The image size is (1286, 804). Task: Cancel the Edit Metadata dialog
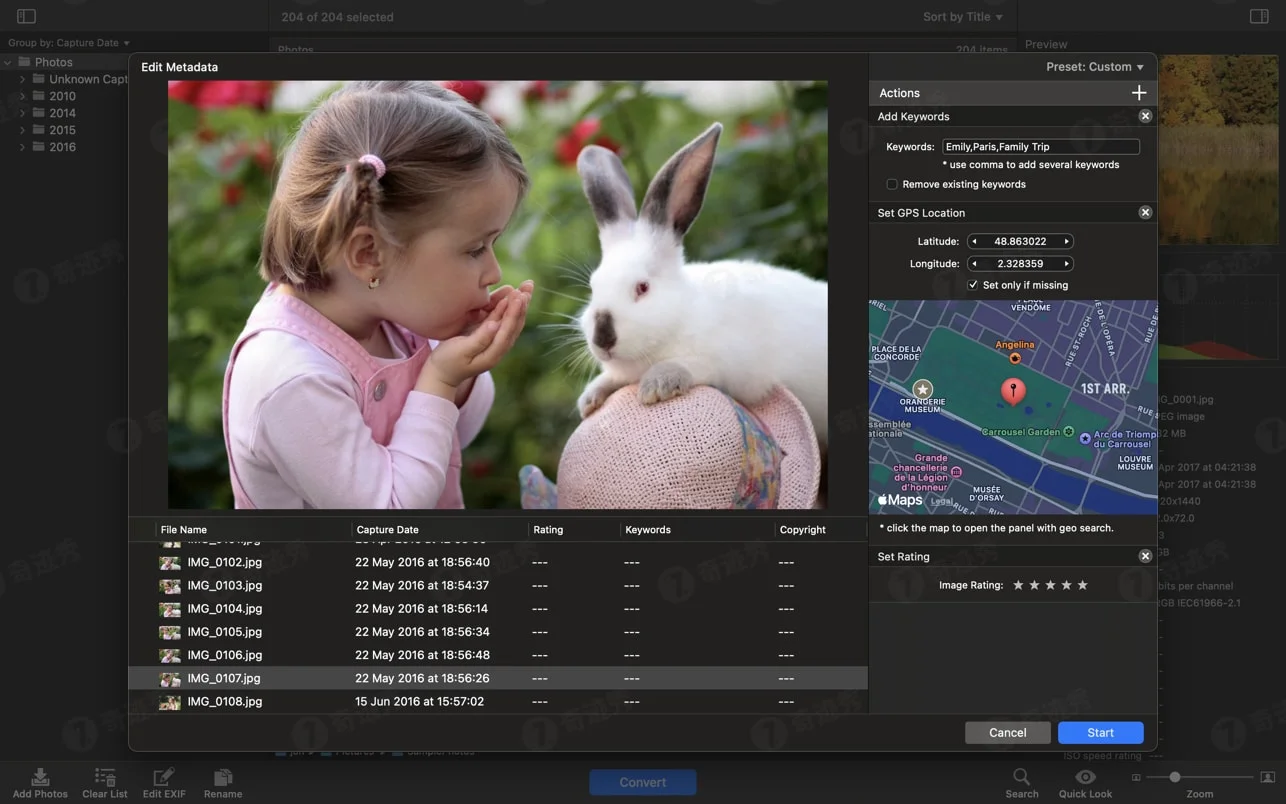(1007, 732)
